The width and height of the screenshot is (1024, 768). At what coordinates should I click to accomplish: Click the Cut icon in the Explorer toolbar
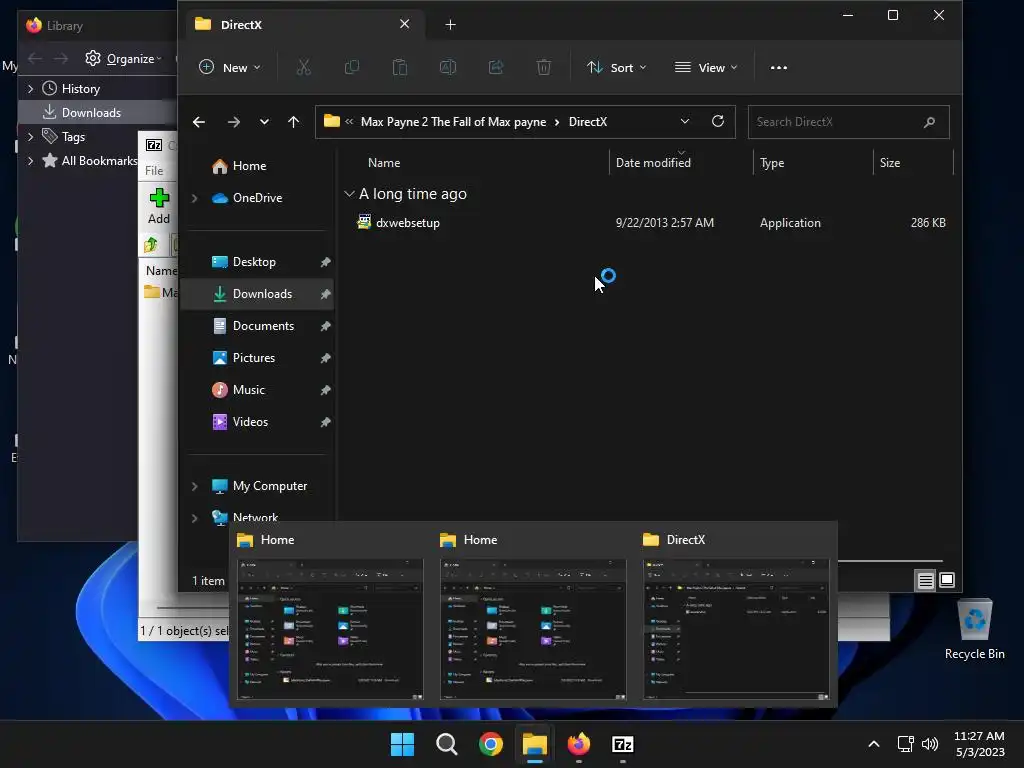pyautogui.click(x=304, y=67)
